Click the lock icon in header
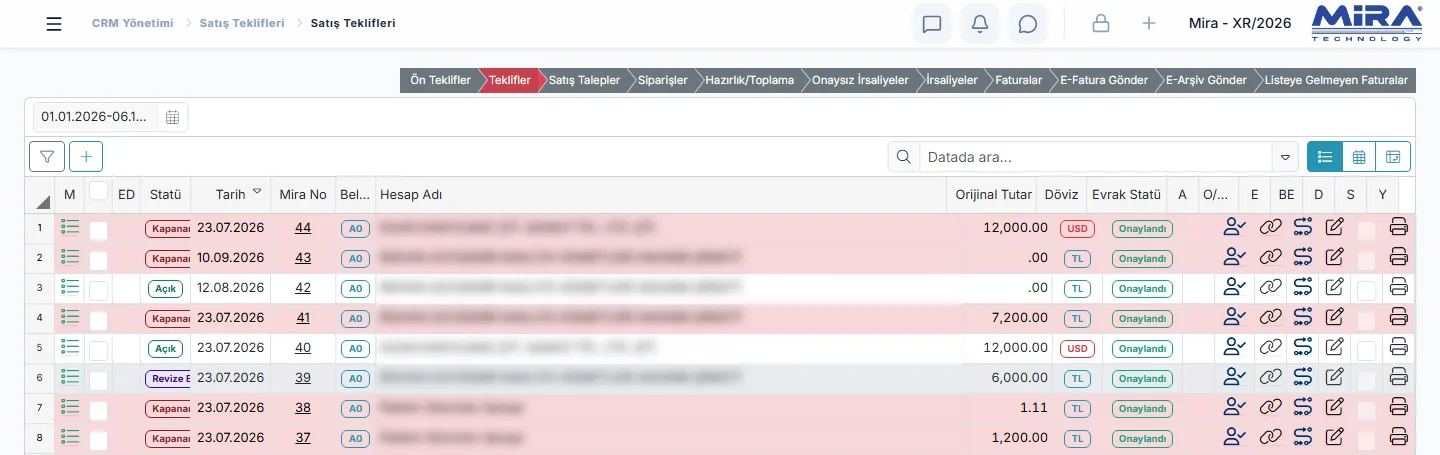 click(x=1101, y=23)
